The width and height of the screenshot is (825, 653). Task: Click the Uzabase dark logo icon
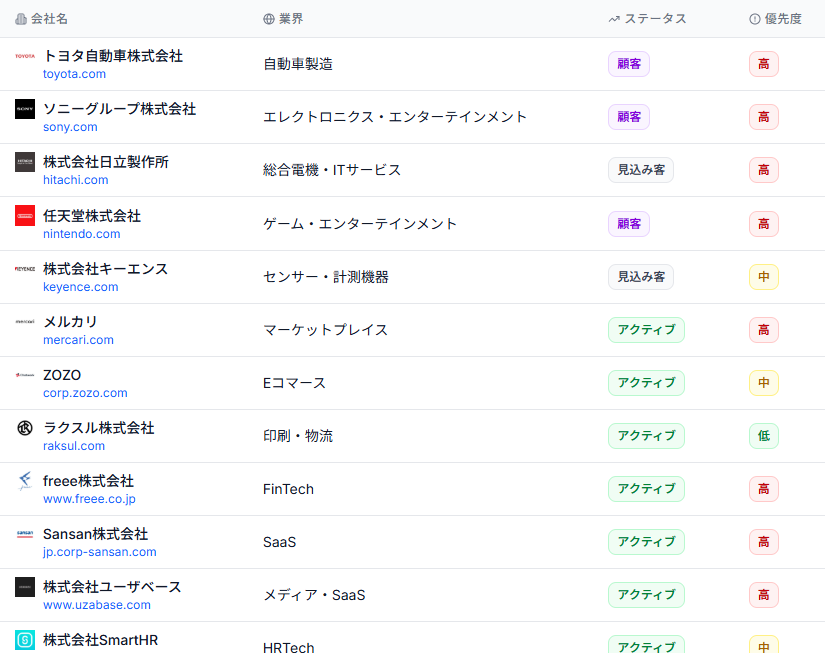pyautogui.click(x=25, y=587)
